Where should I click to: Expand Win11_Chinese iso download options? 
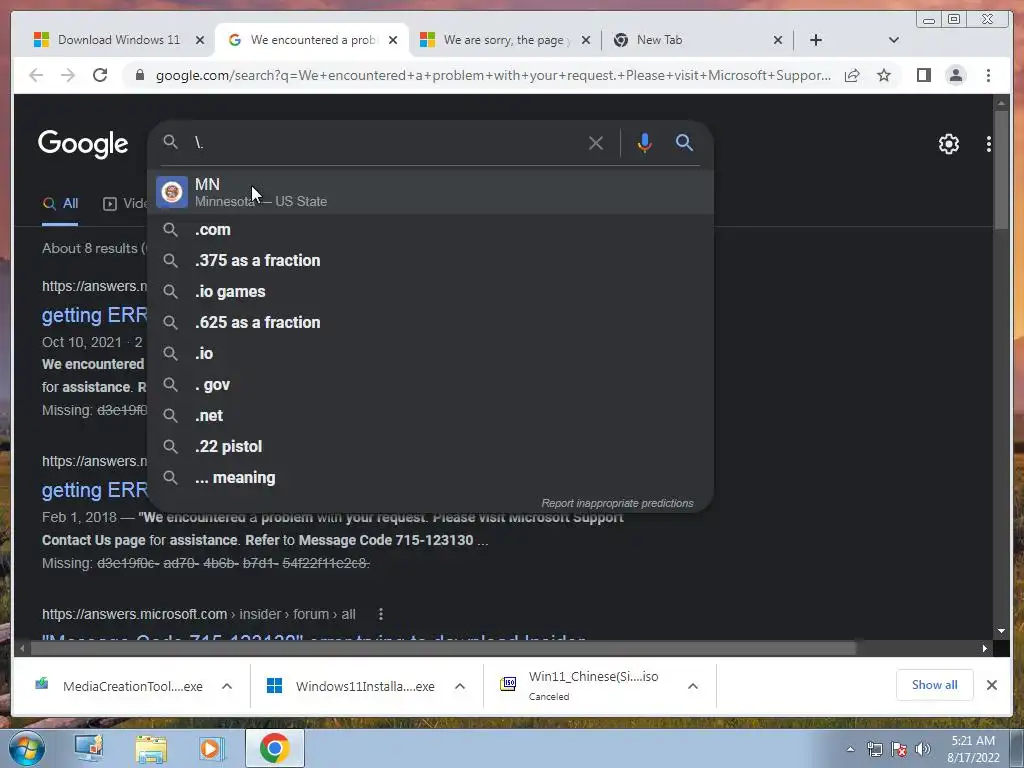pyautogui.click(x=693, y=686)
